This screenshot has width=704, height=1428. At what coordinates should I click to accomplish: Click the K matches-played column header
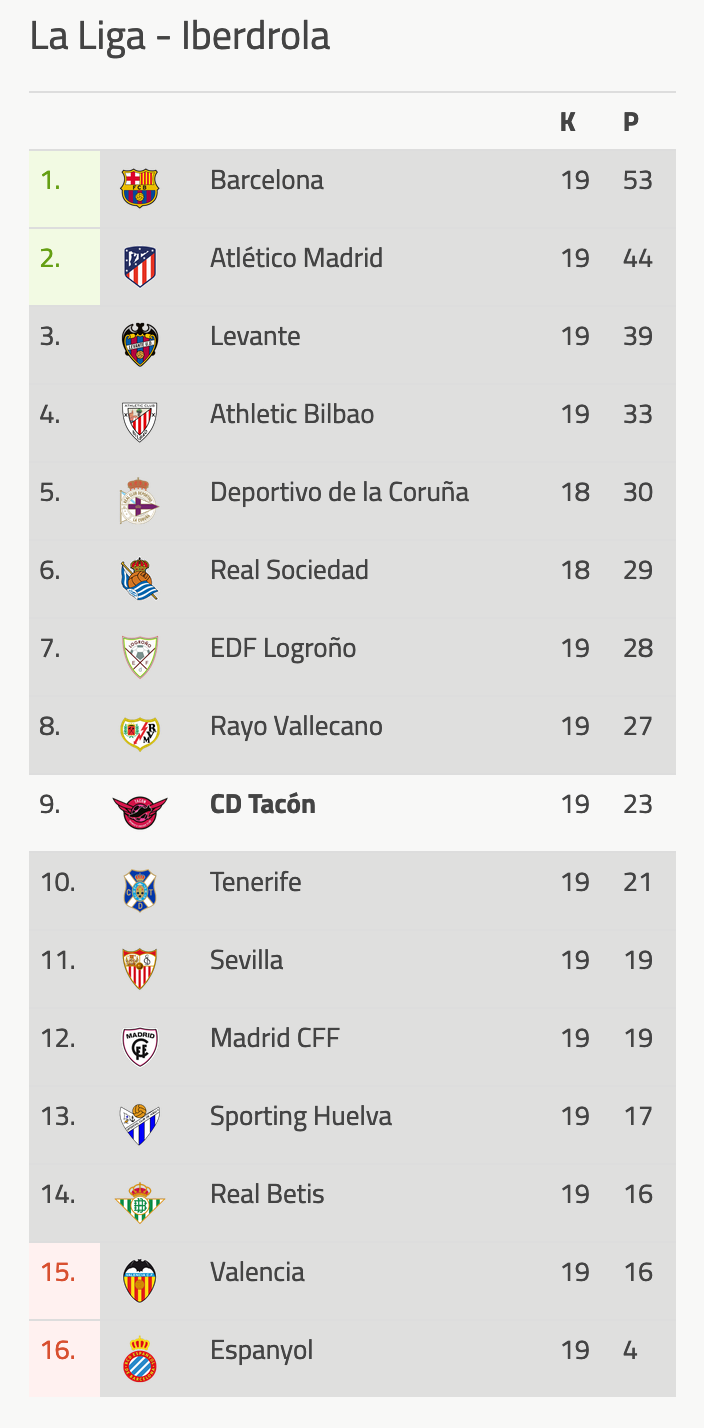(x=568, y=122)
